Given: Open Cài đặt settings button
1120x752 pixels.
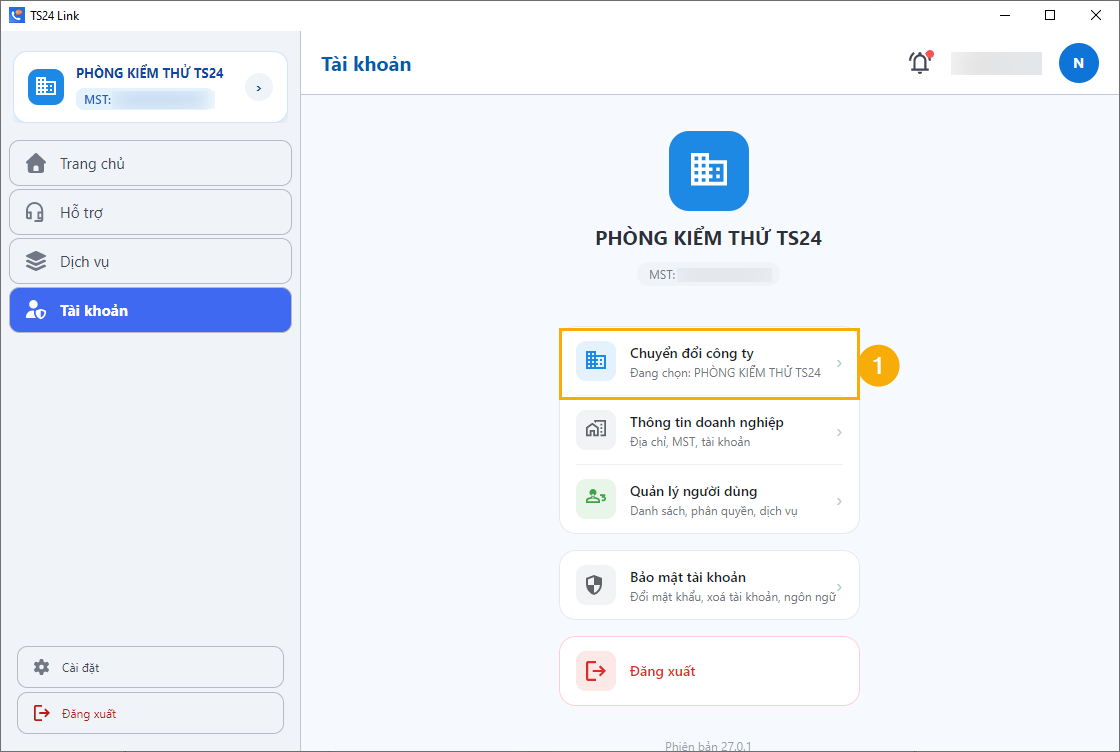Looking at the screenshot, I should tap(150, 667).
